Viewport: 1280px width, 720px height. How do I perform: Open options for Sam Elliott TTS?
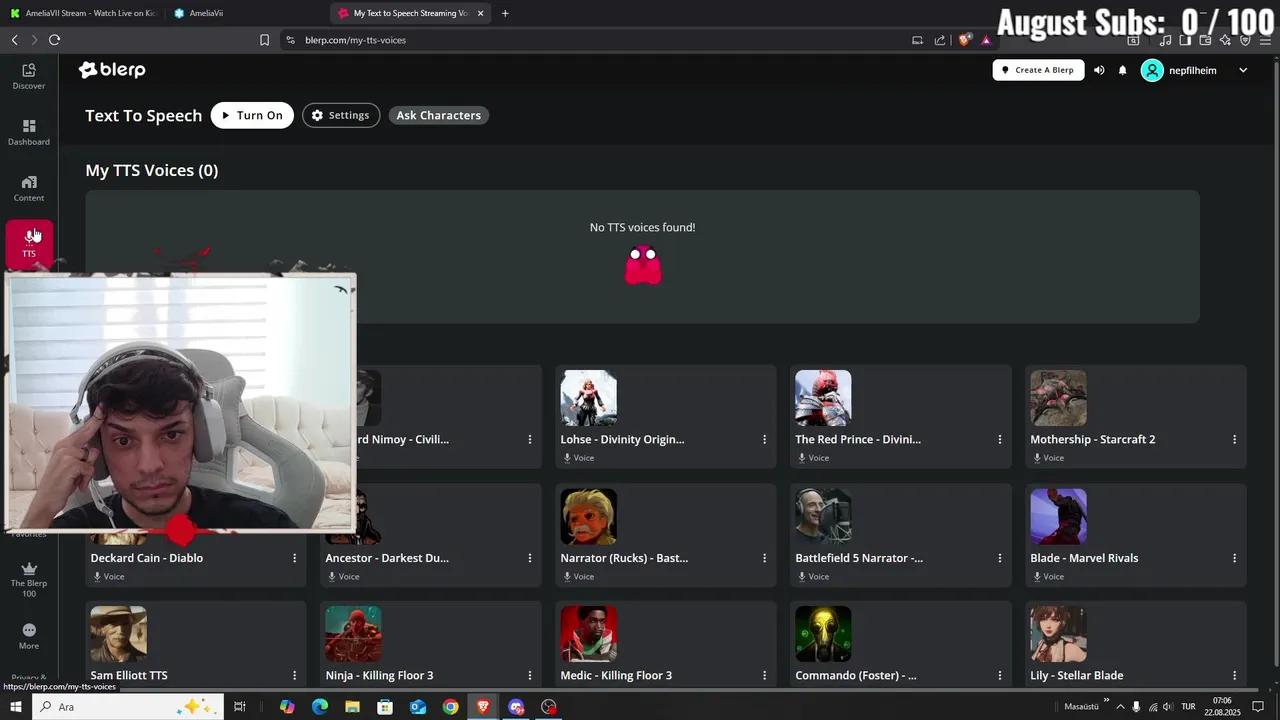point(294,675)
